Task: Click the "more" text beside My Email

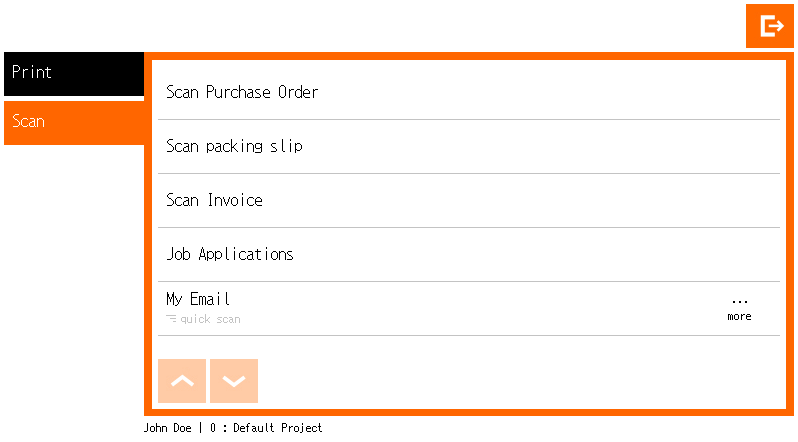Action: (739, 317)
